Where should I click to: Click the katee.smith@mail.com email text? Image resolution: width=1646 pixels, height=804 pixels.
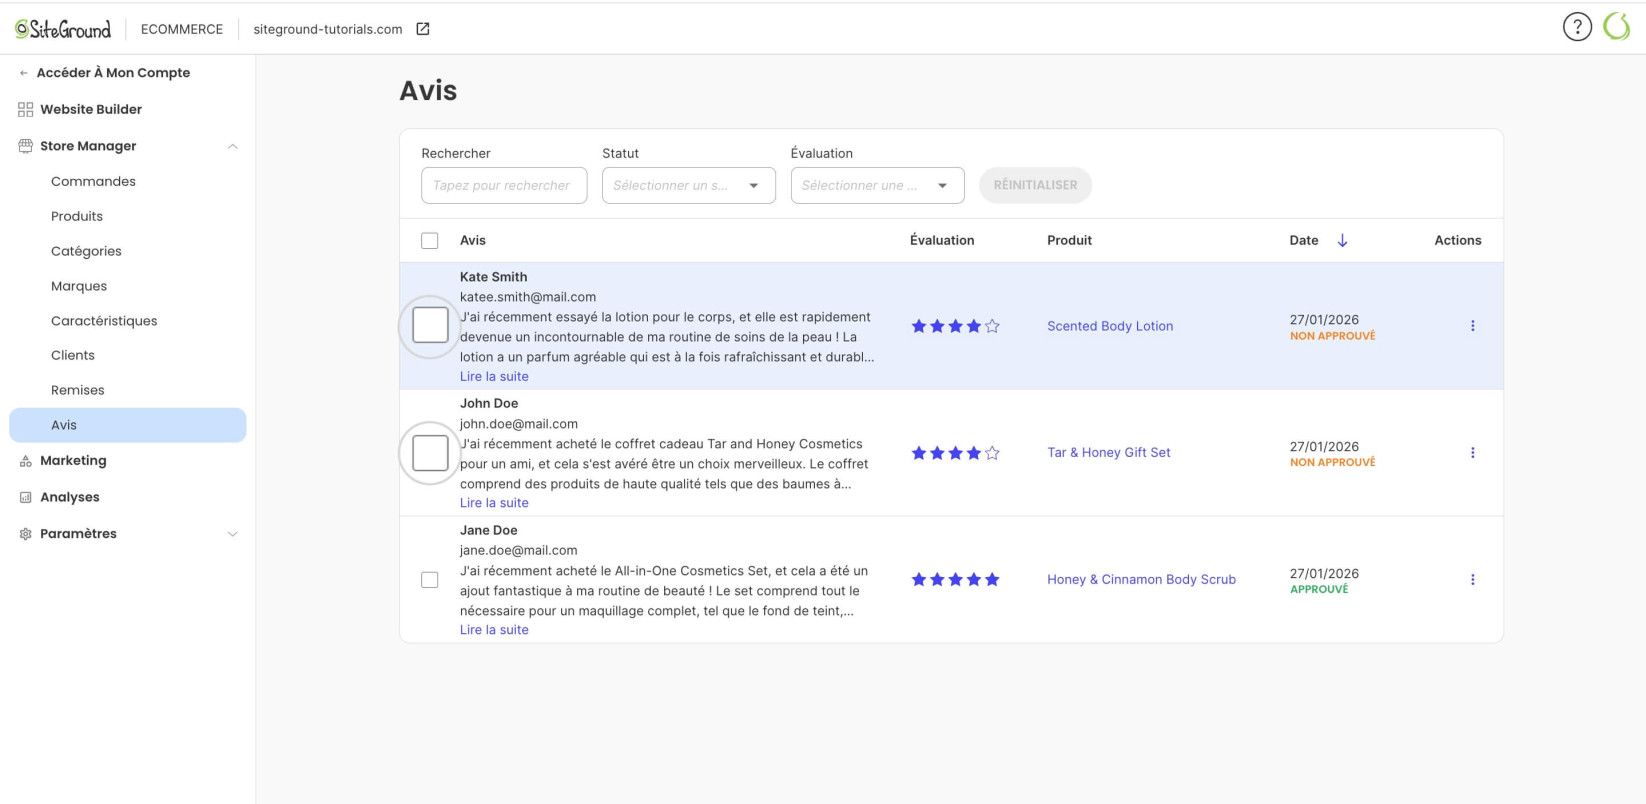coord(528,297)
